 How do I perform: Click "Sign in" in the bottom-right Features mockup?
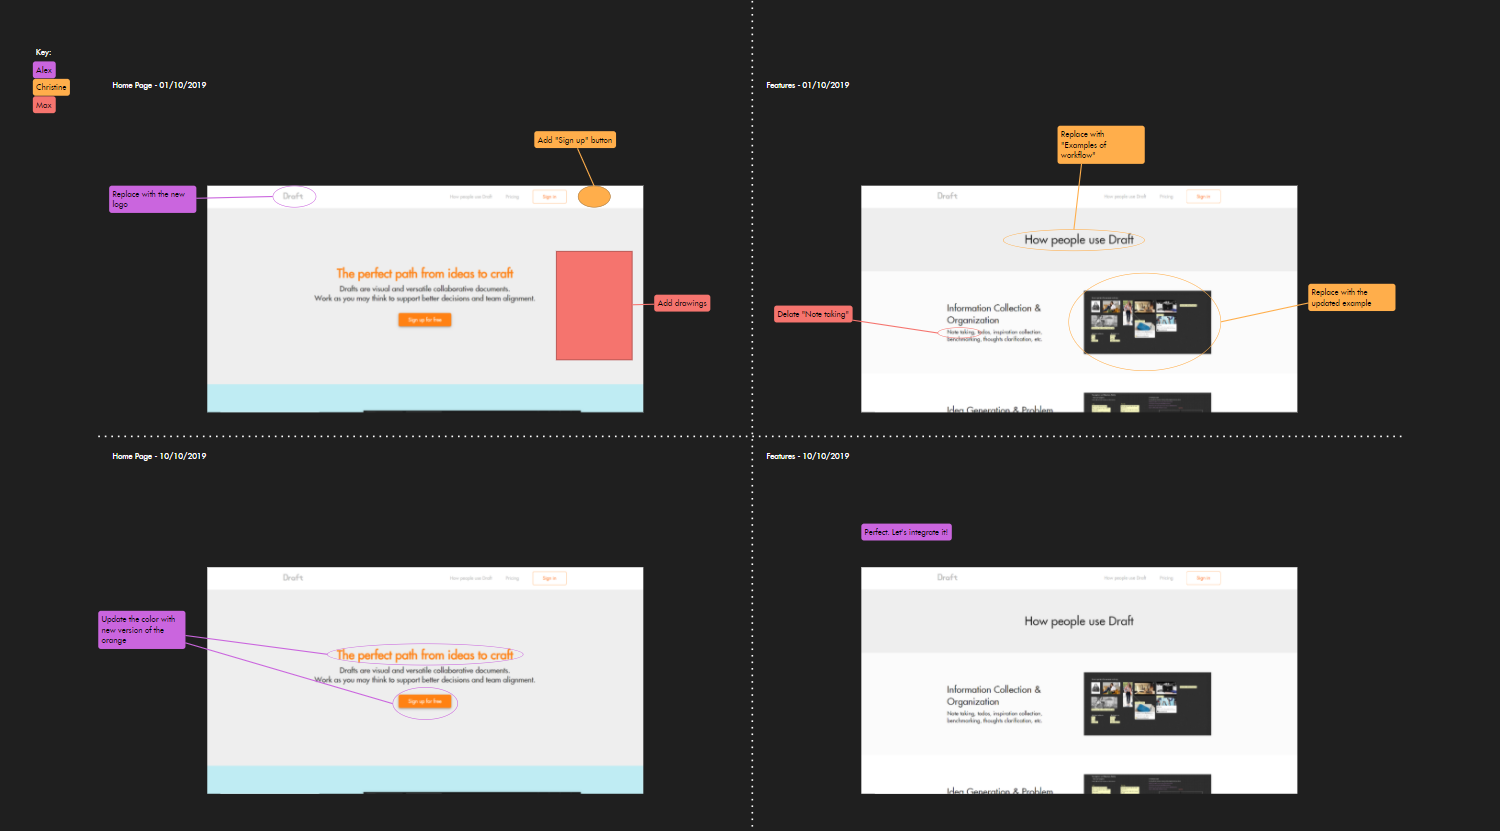click(1203, 578)
